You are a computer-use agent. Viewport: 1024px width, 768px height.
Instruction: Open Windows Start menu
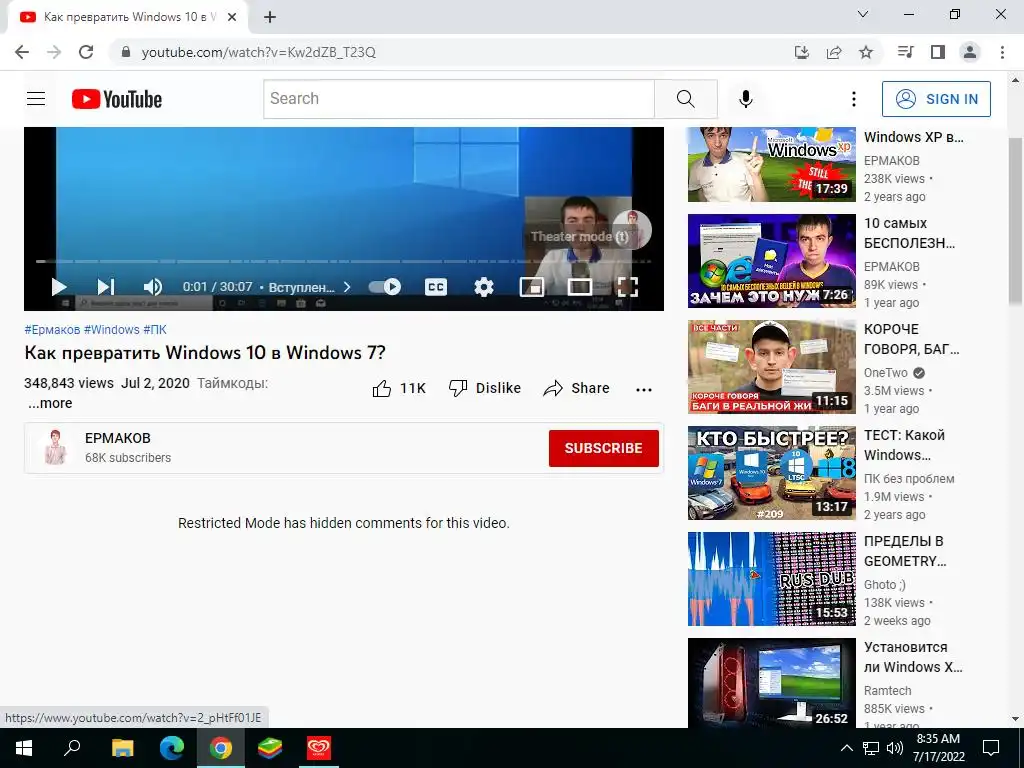(24, 748)
